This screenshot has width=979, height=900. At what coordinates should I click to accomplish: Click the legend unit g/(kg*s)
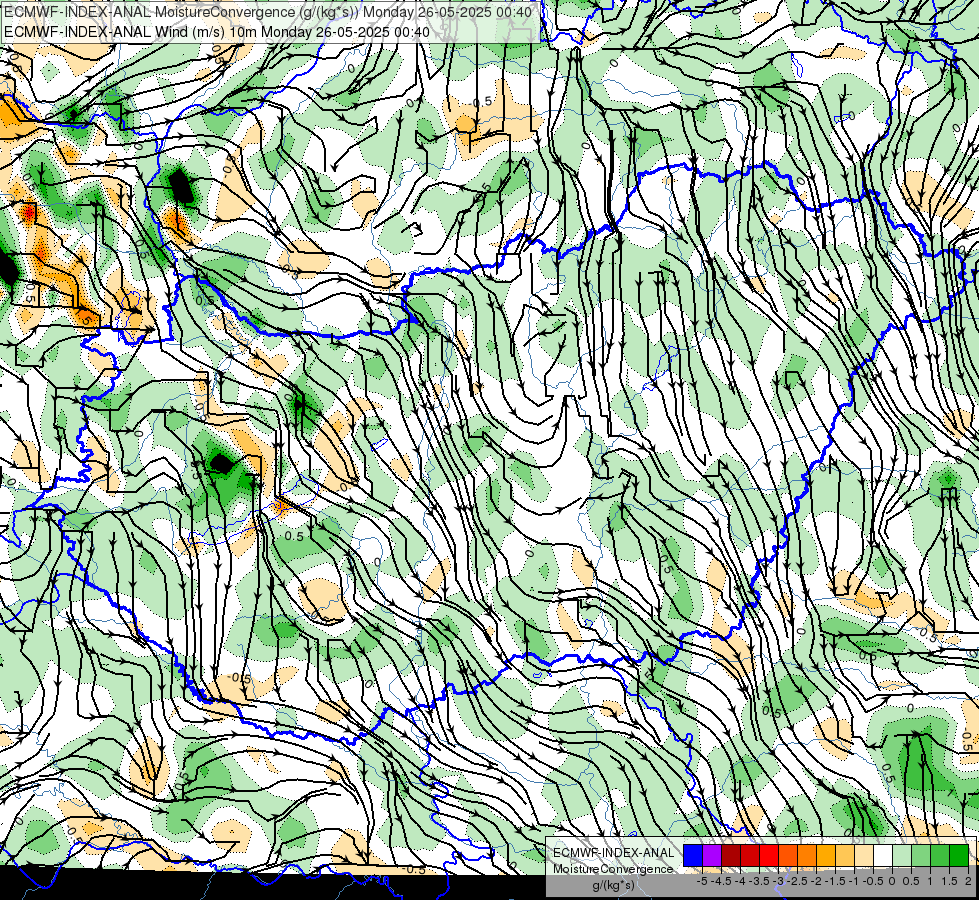pos(613,886)
